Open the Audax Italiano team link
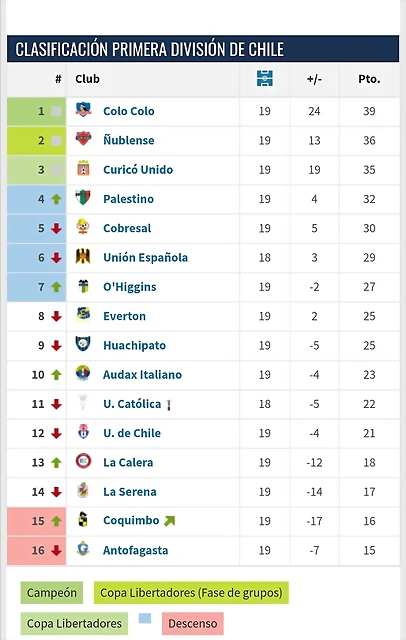Image resolution: width=406 pixels, height=640 pixels. click(142, 375)
